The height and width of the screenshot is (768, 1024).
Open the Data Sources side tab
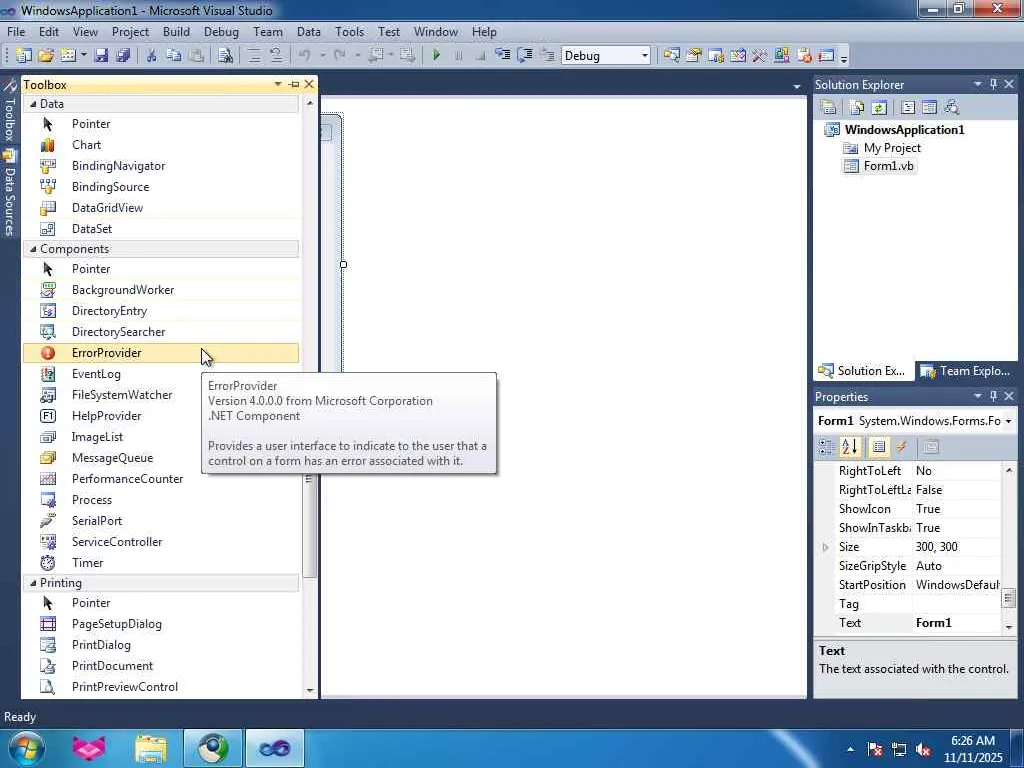(x=9, y=193)
